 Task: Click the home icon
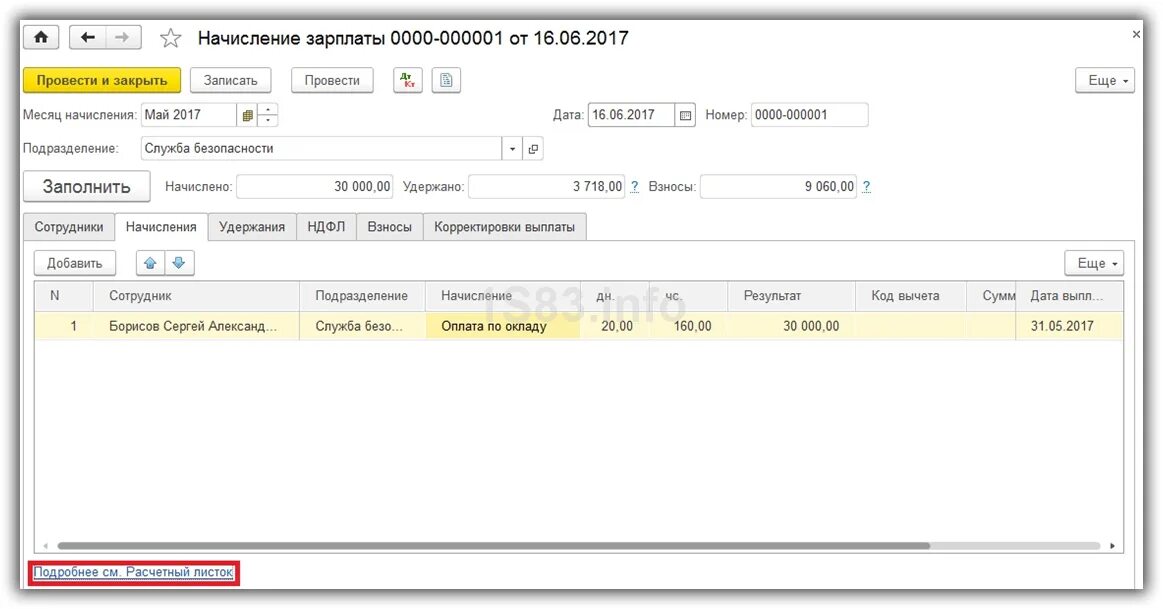pos(40,36)
